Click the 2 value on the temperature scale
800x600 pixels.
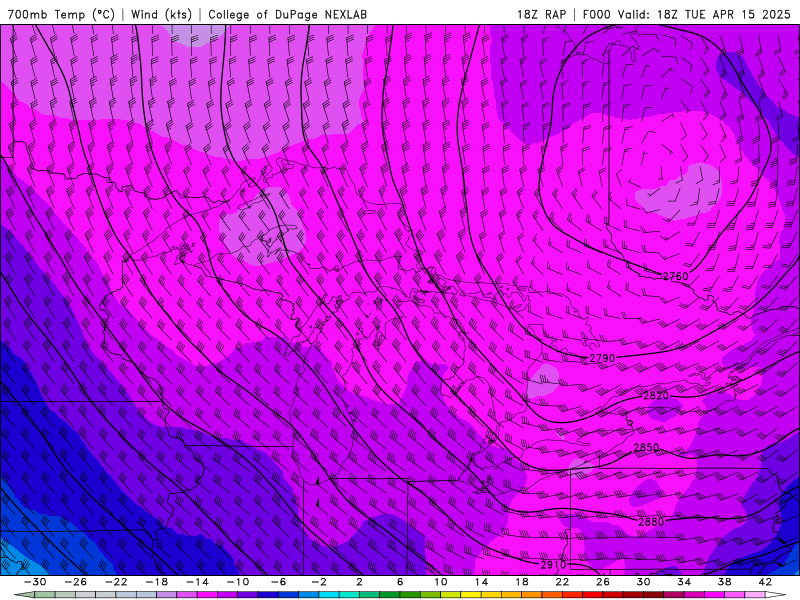(359, 582)
